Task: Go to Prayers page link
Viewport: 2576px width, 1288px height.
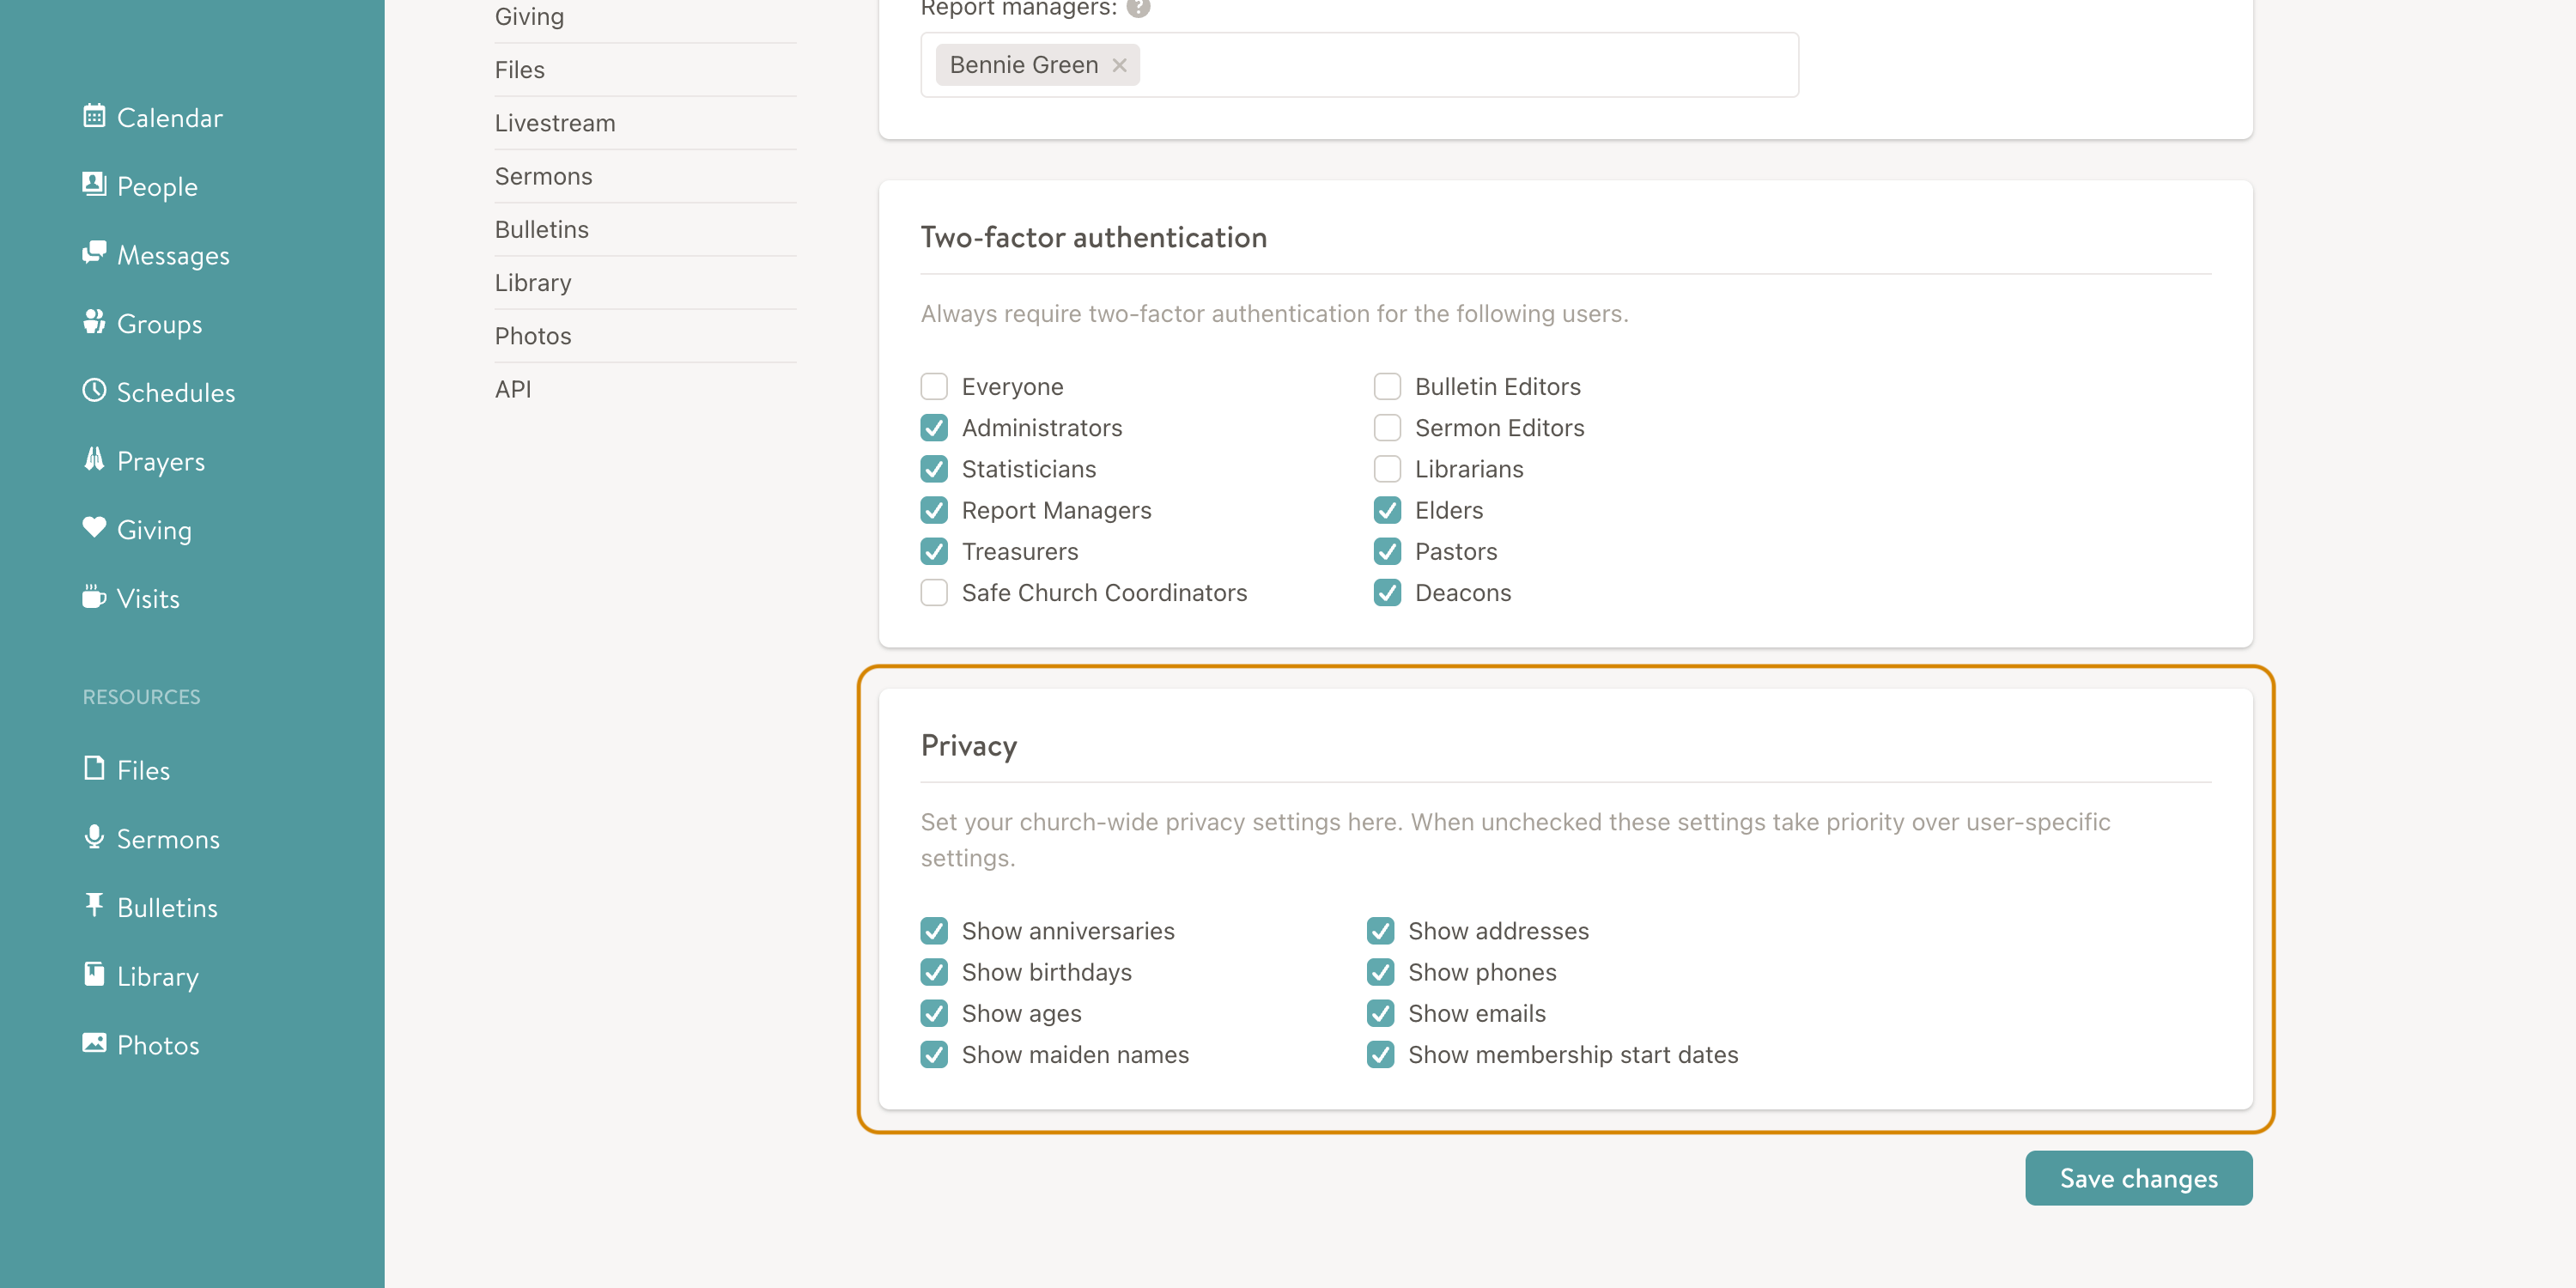Action: click(x=160, y=461)
